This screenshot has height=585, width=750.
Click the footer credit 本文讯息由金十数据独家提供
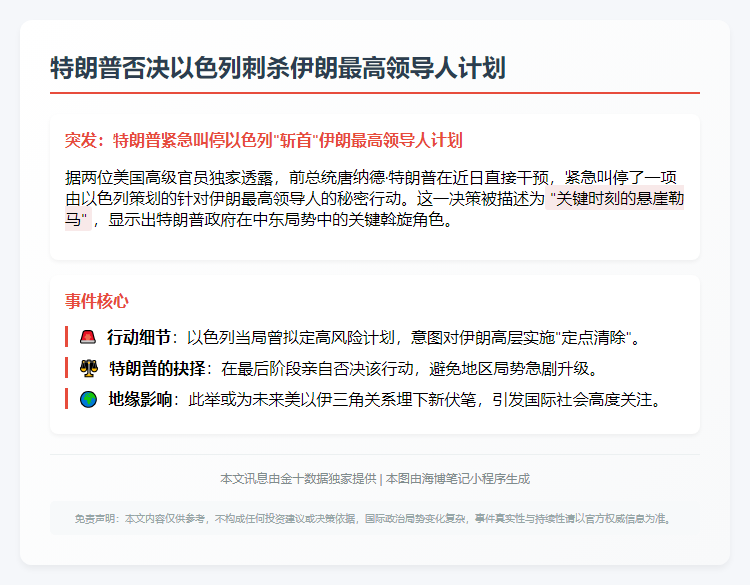click(298, 479)
